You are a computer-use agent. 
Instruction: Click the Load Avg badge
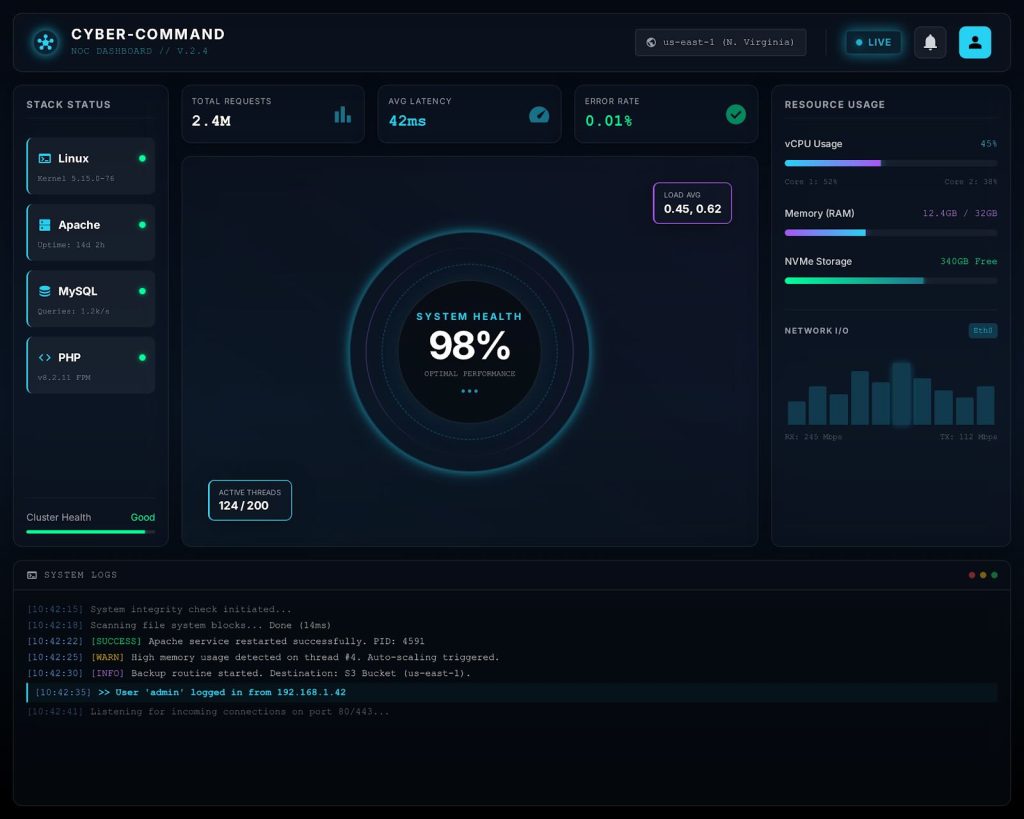[x=692, y=203]
